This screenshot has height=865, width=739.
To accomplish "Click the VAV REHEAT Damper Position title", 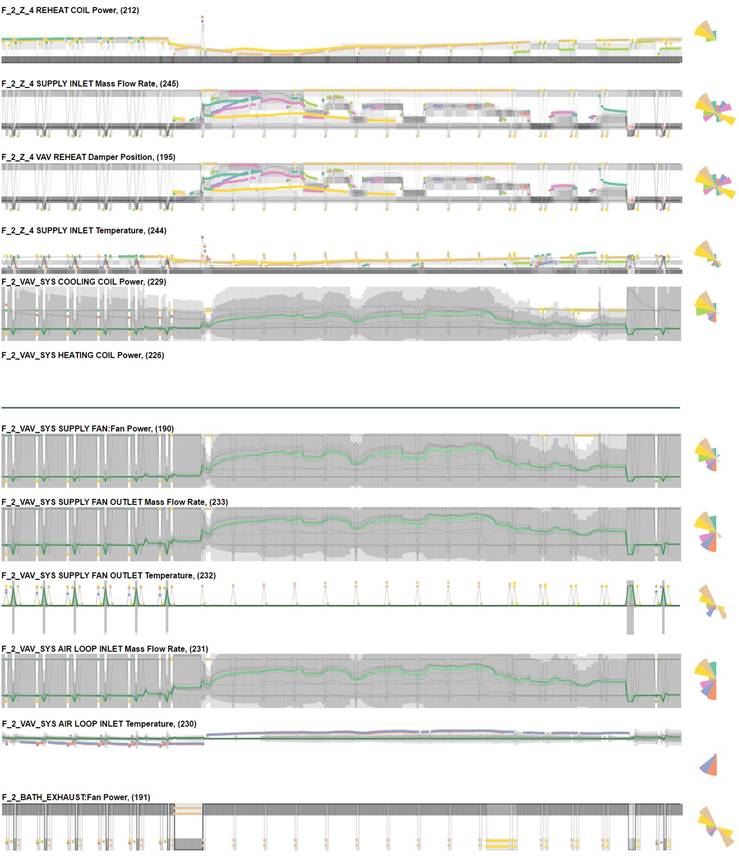I will point(99,157).
